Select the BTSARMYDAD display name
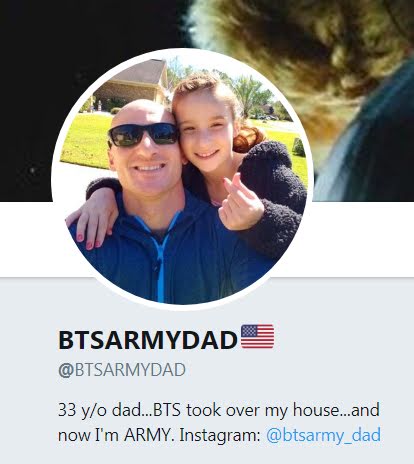414x464 pixels. pos(148,340)
